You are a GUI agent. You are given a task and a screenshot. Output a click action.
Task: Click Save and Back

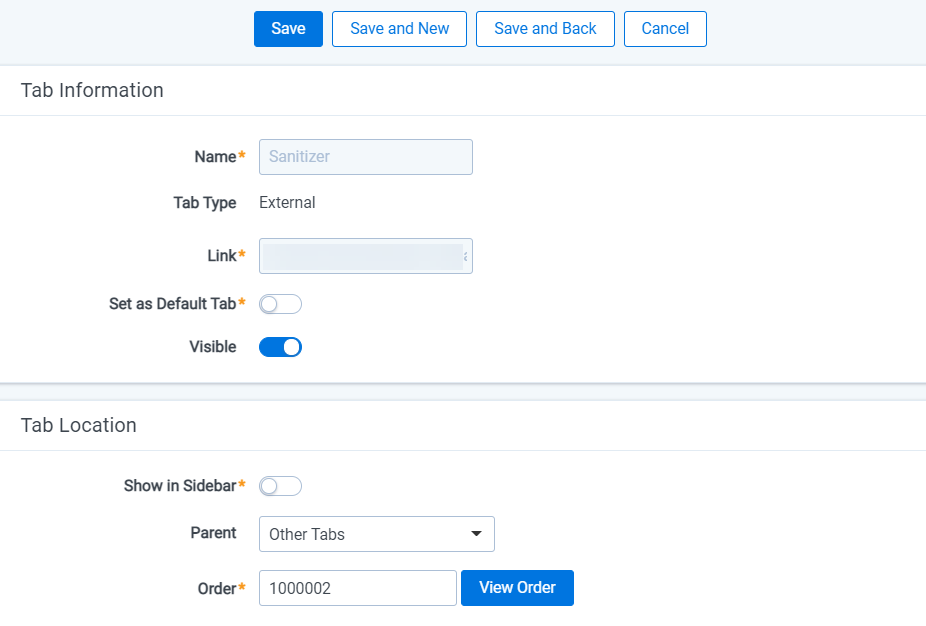[x=545, y=29]
